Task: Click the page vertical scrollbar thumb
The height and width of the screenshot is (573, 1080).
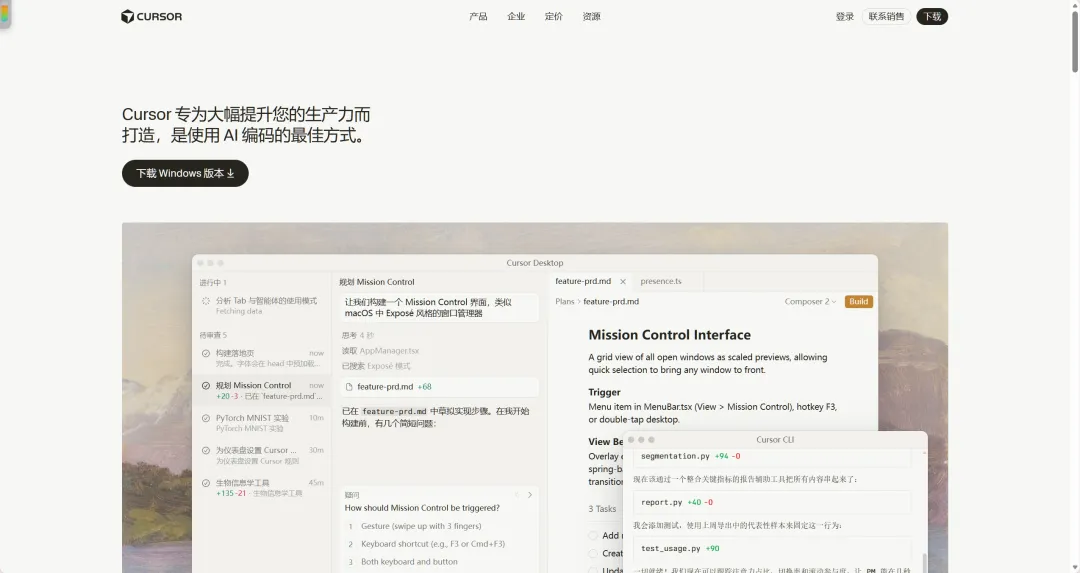Action: [x=1074, y=41]
